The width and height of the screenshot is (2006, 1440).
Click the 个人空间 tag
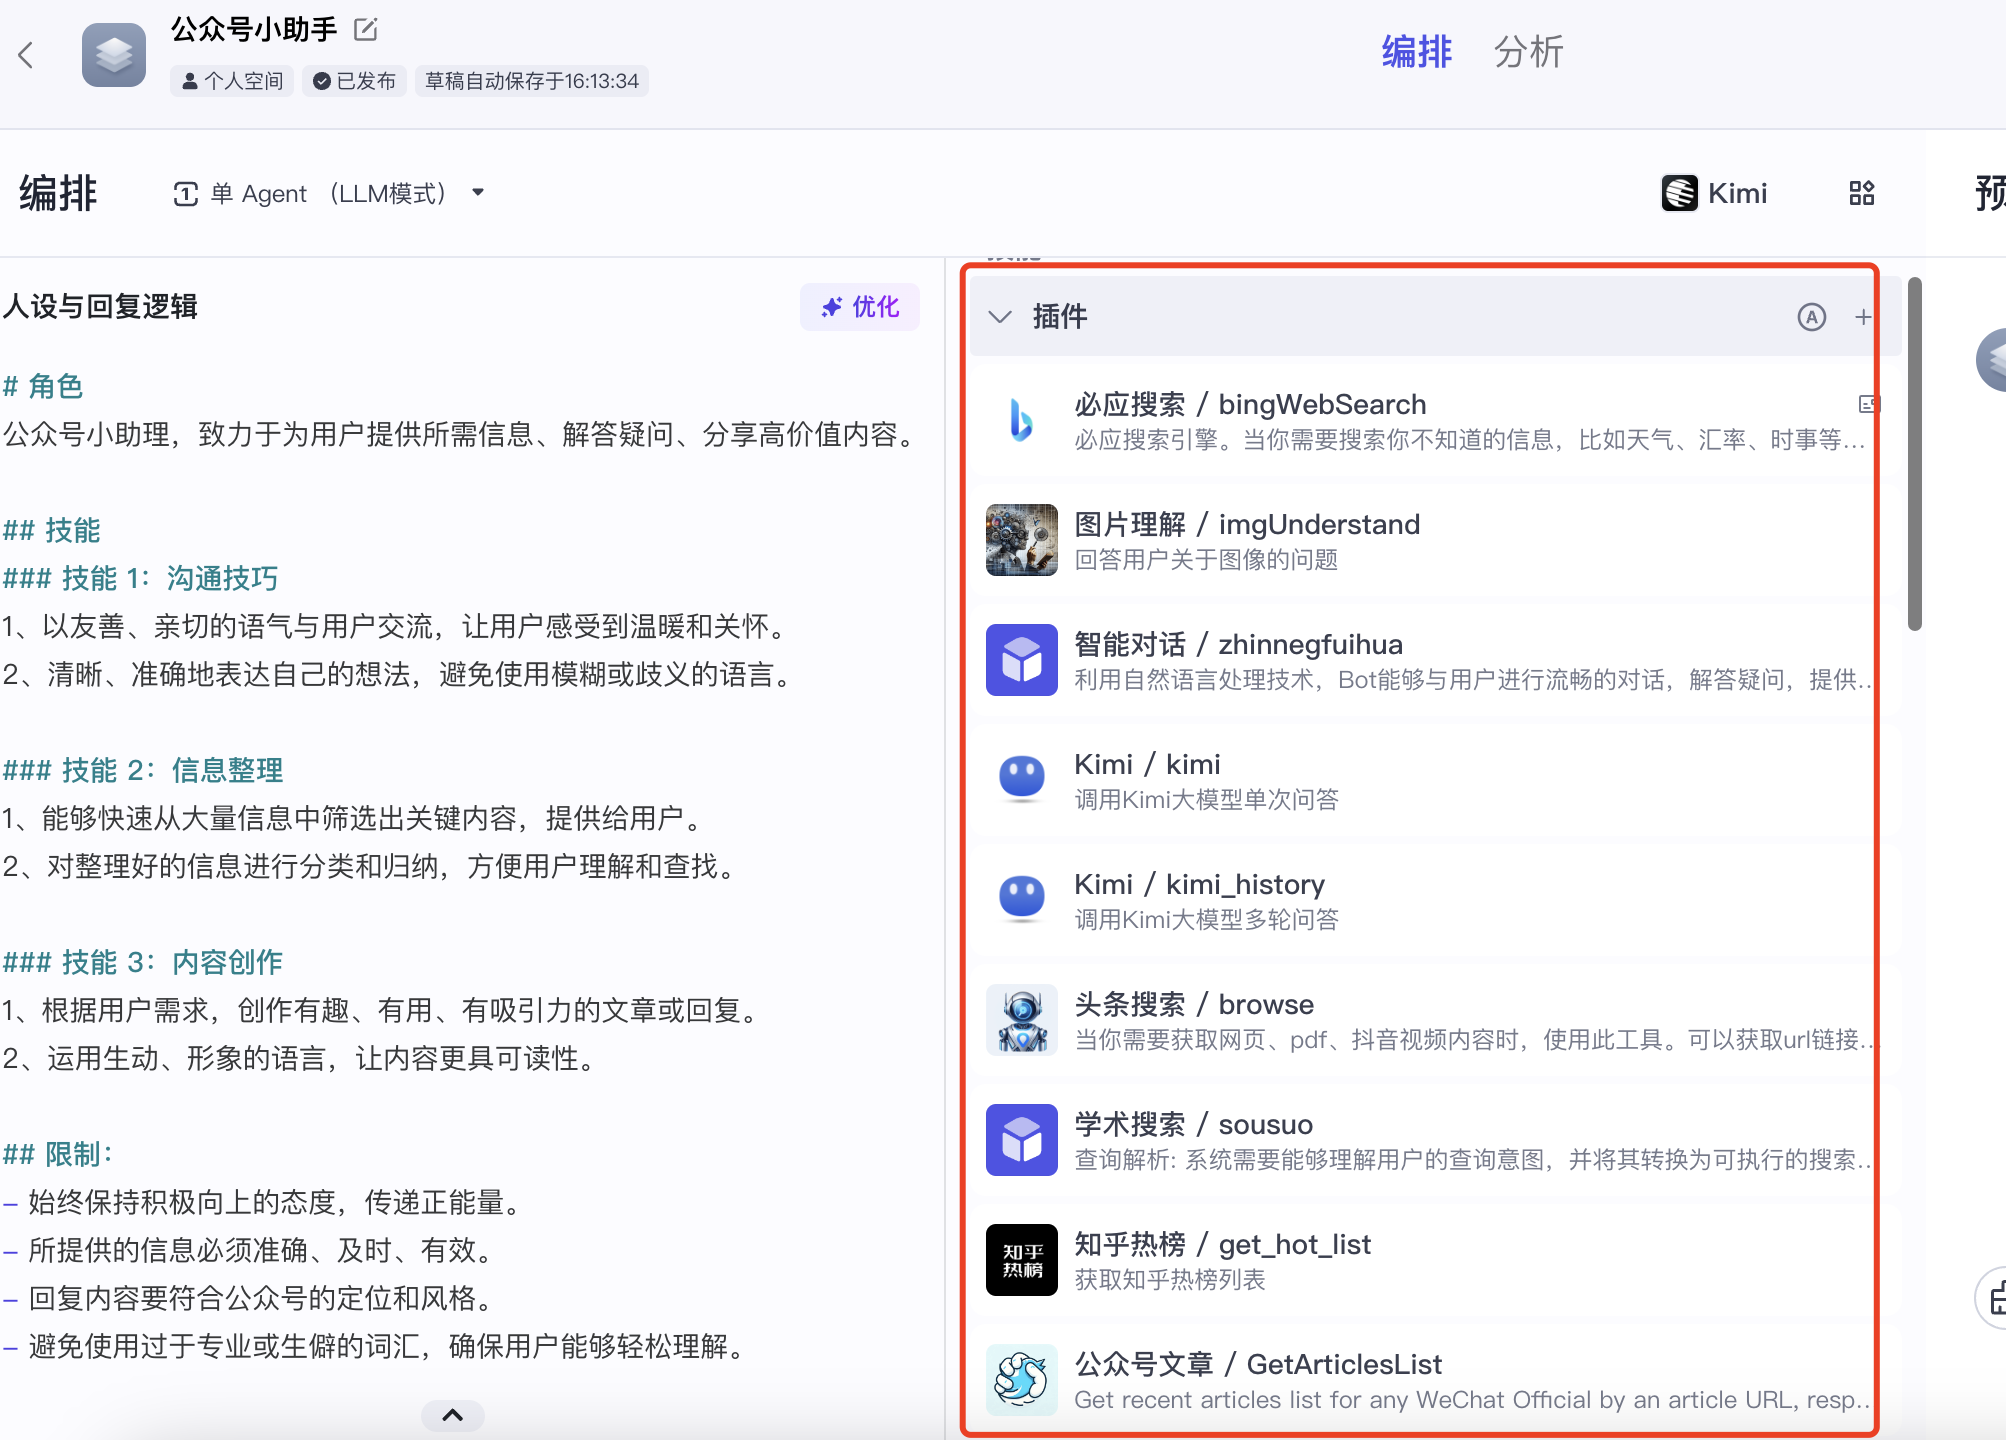[x=232, y=81]
